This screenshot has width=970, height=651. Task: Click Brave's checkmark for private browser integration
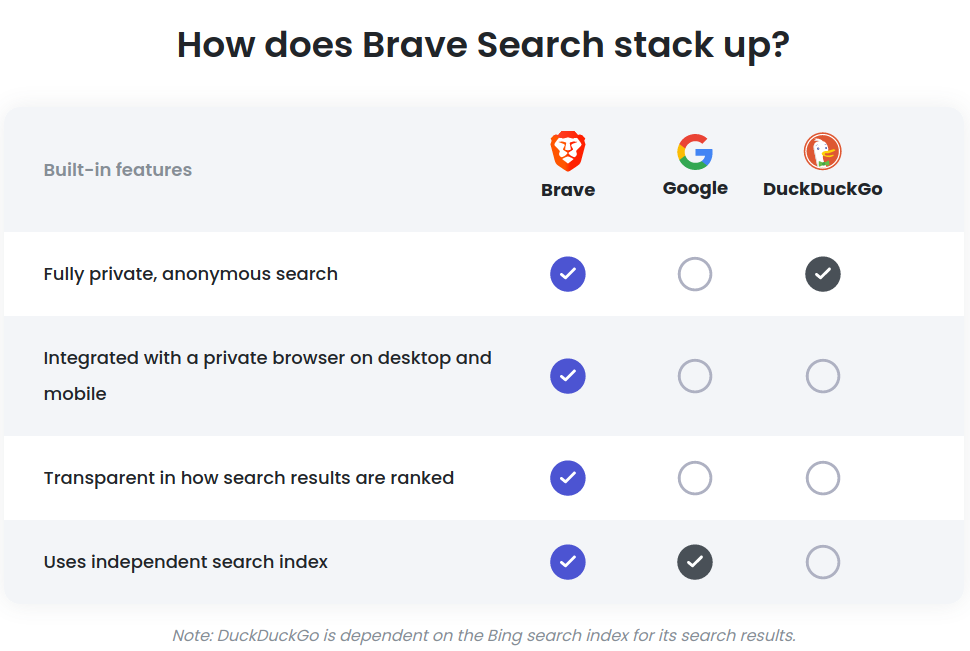click(568, 376)
